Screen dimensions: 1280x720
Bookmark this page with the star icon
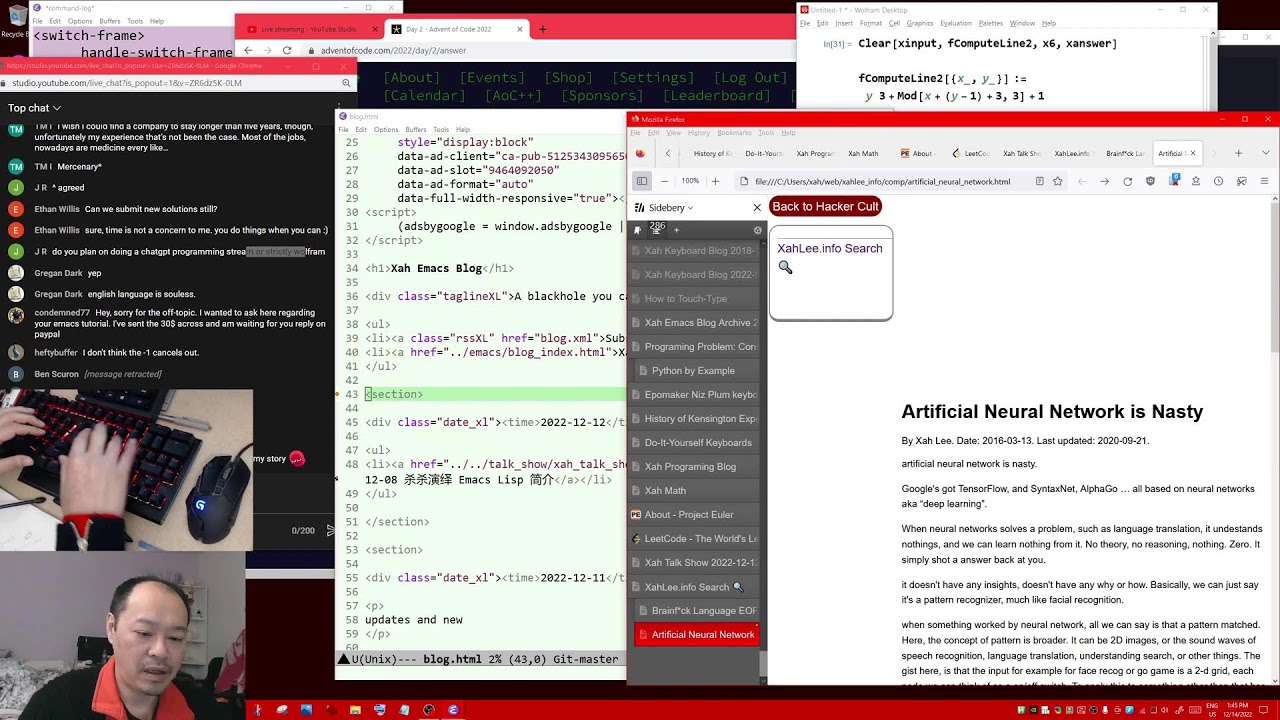1059,181
